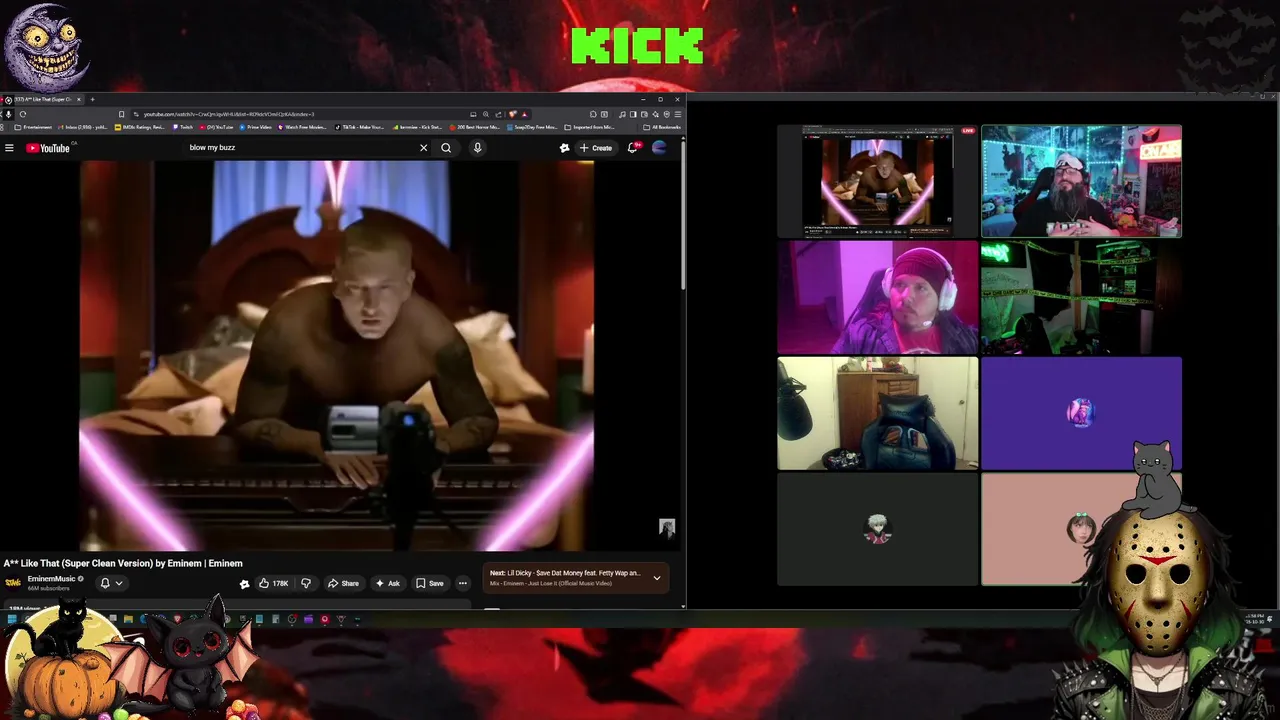Open the Kick streamer bookmark

[x=417, y=127]
